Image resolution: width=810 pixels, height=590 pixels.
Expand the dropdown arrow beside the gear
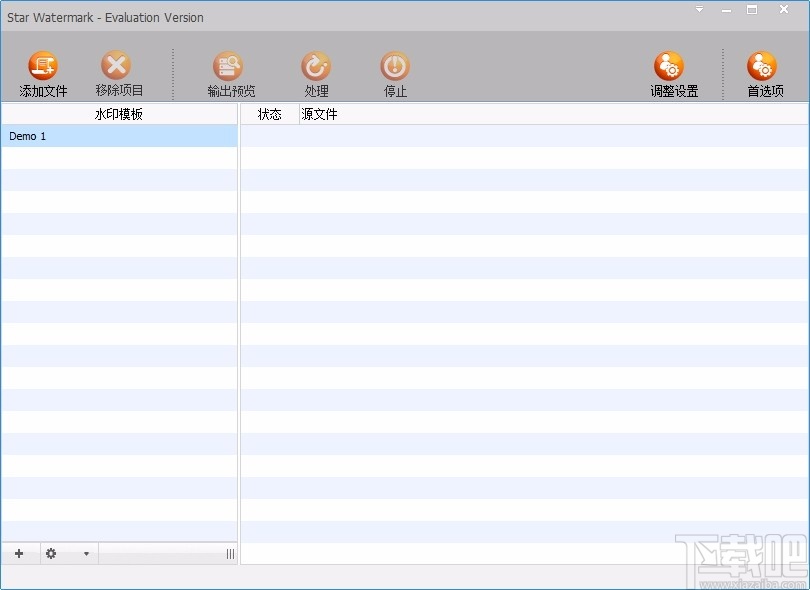(x=86, y=554)
